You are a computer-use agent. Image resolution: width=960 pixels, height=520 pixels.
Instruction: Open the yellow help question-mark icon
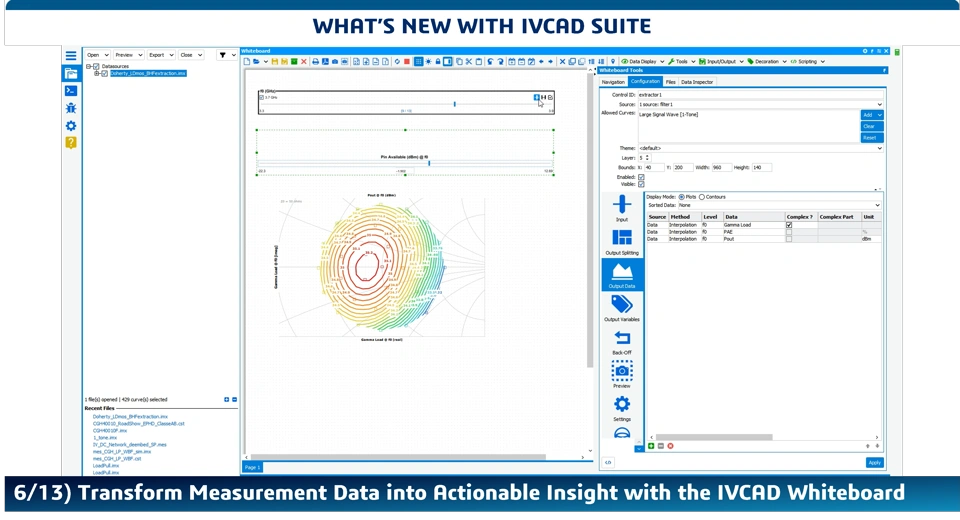71,143
